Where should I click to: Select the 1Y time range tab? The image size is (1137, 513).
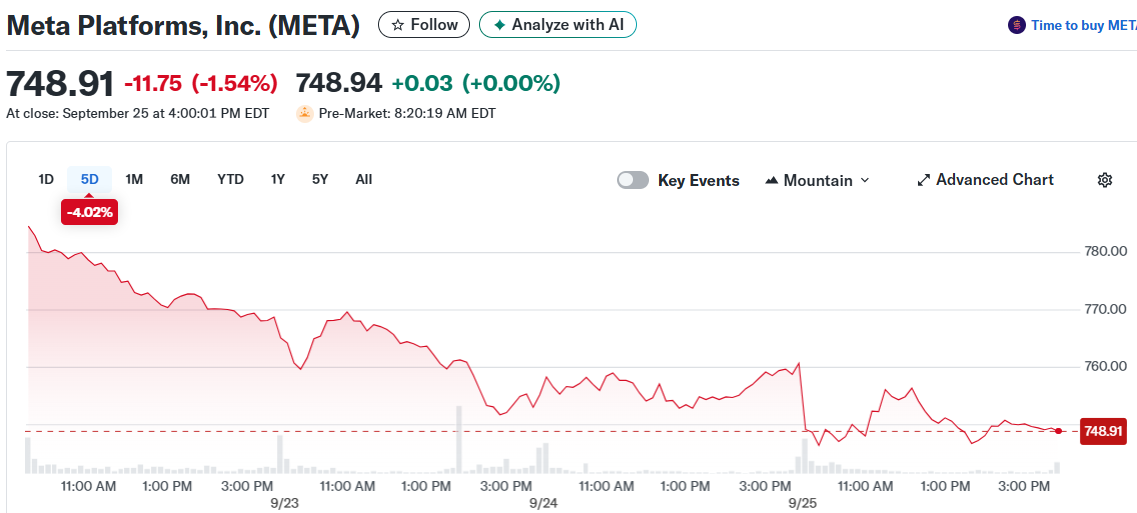click(x=277, y=179)
